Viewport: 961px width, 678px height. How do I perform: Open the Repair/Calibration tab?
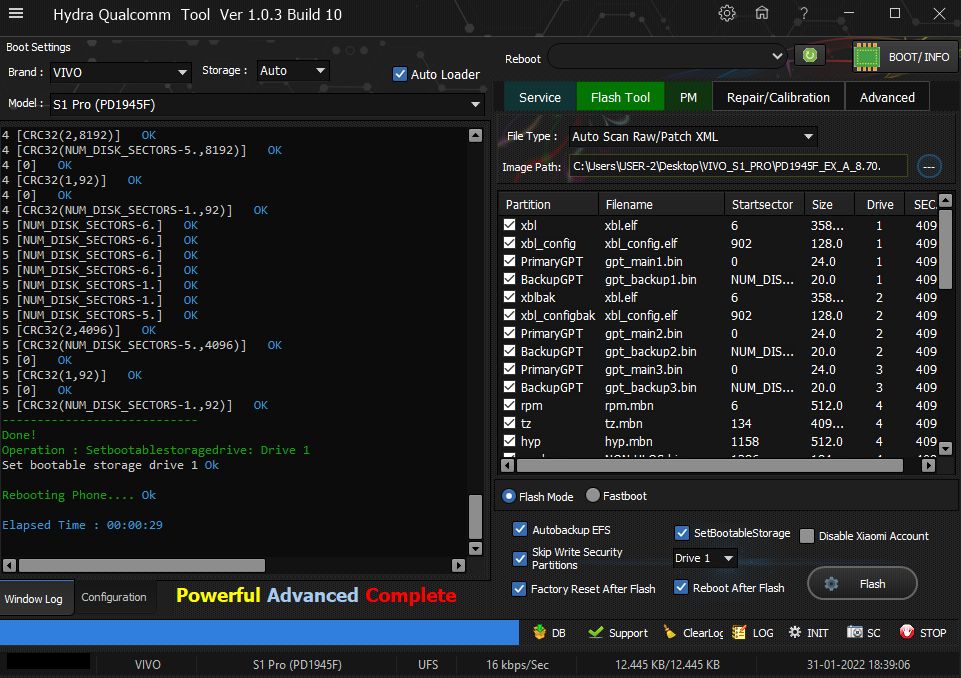click(778, 97)
